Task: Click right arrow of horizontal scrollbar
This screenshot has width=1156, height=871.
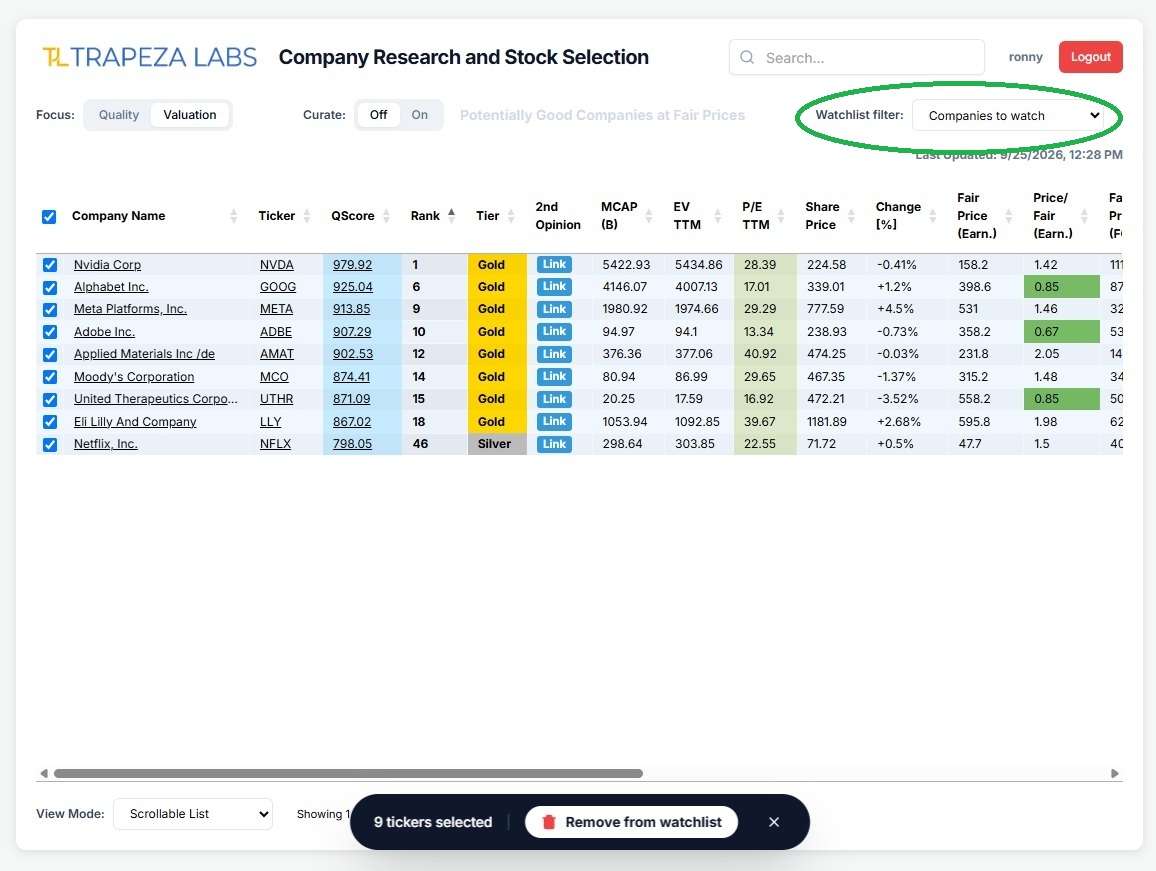Action: [x=1115, y=773]
